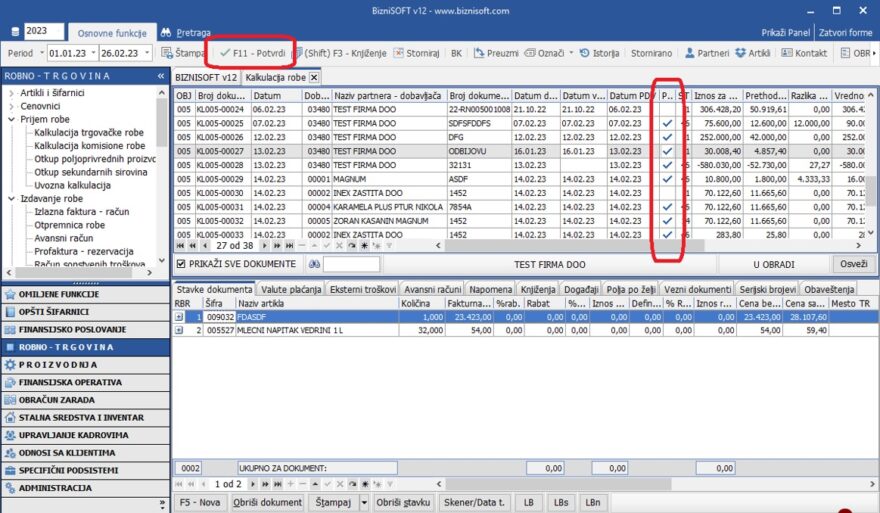Open the period start date dropdown
This screenshot has height=513, width=880.
pyautogui.click(x=91, y=52)
